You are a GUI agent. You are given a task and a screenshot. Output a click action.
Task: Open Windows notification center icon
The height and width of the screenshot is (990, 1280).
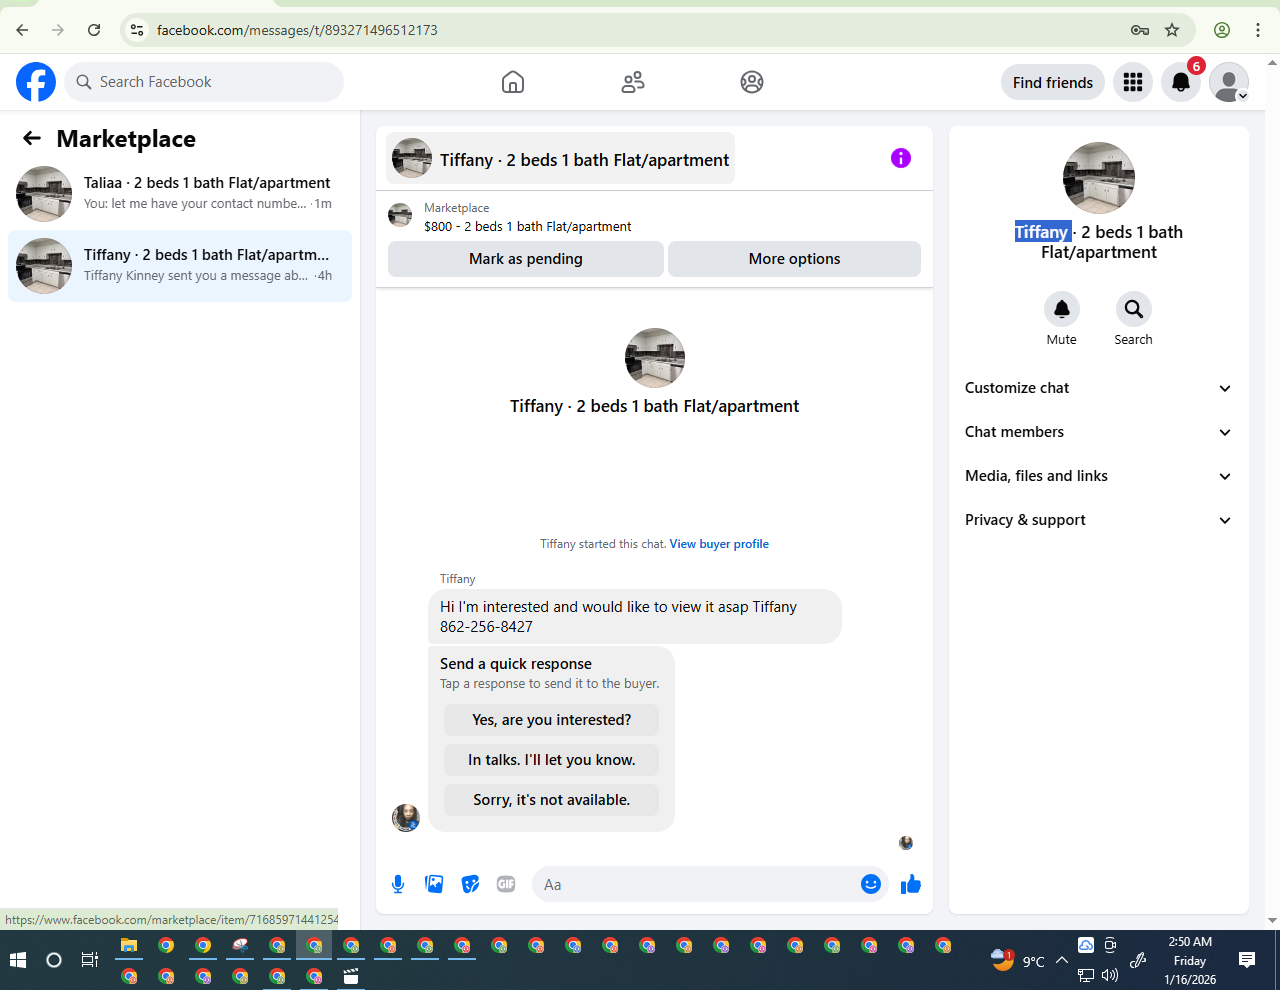[1247, 960]
